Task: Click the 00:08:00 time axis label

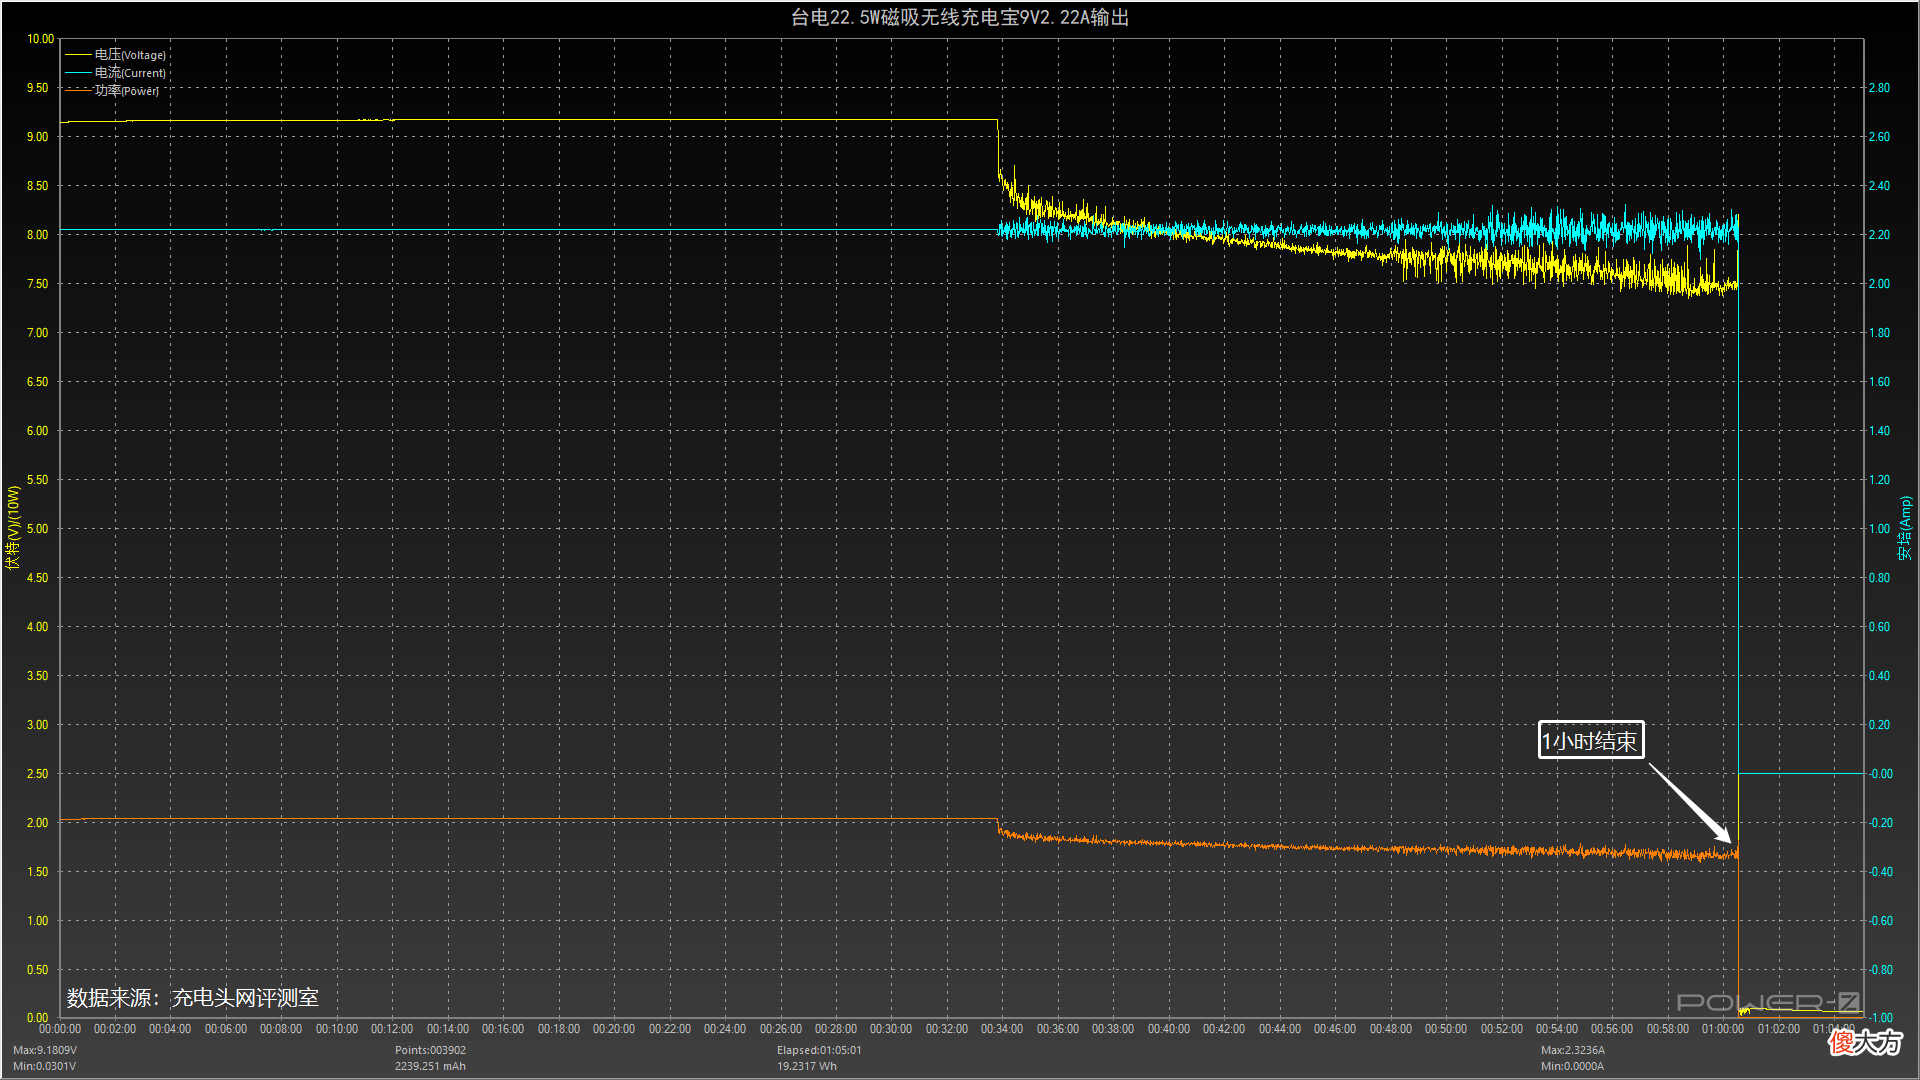Action: click(x=281, y=1029)
